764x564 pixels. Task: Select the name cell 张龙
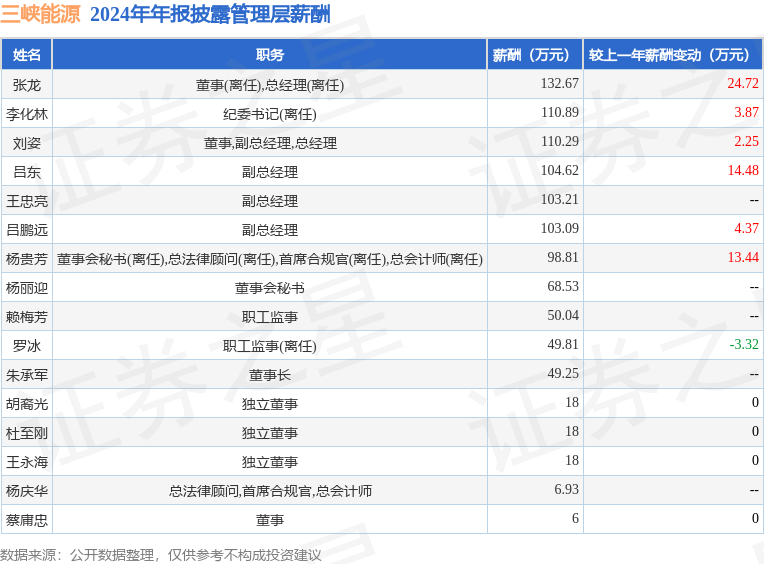click(27, 85)
